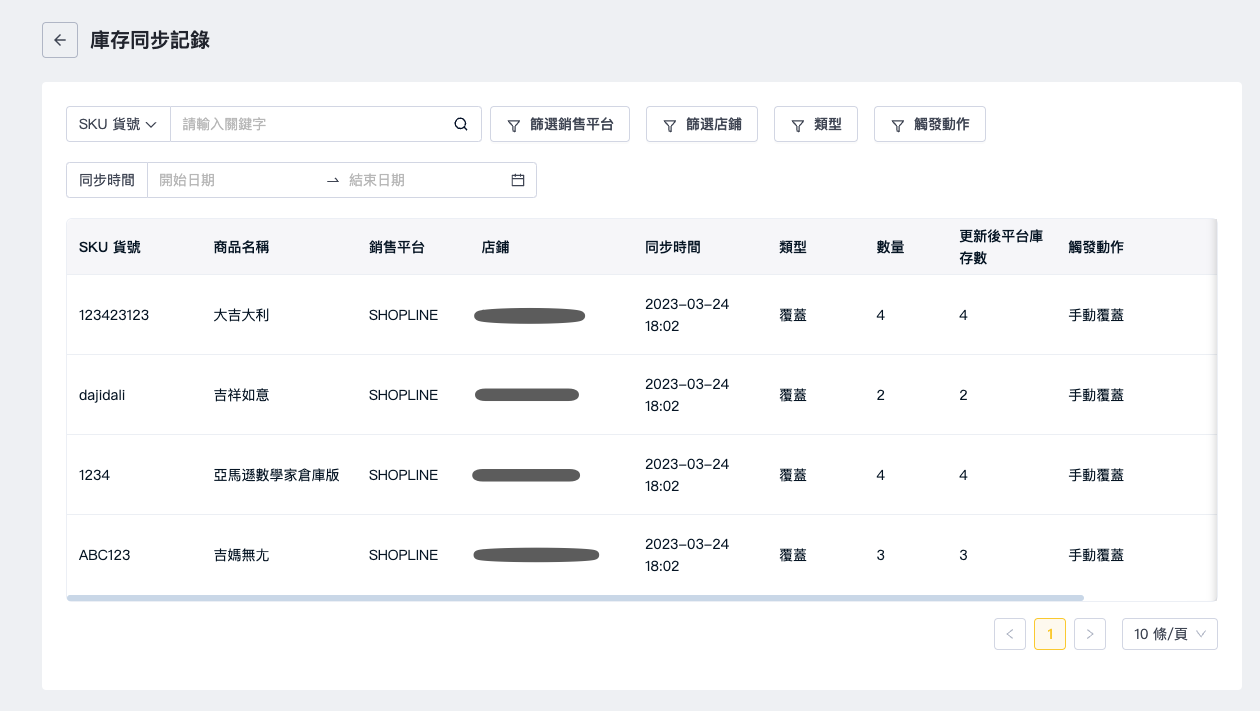Click the 結束日期 end date field
This screenshot has width=1260, height=711.
coord(420,180)
